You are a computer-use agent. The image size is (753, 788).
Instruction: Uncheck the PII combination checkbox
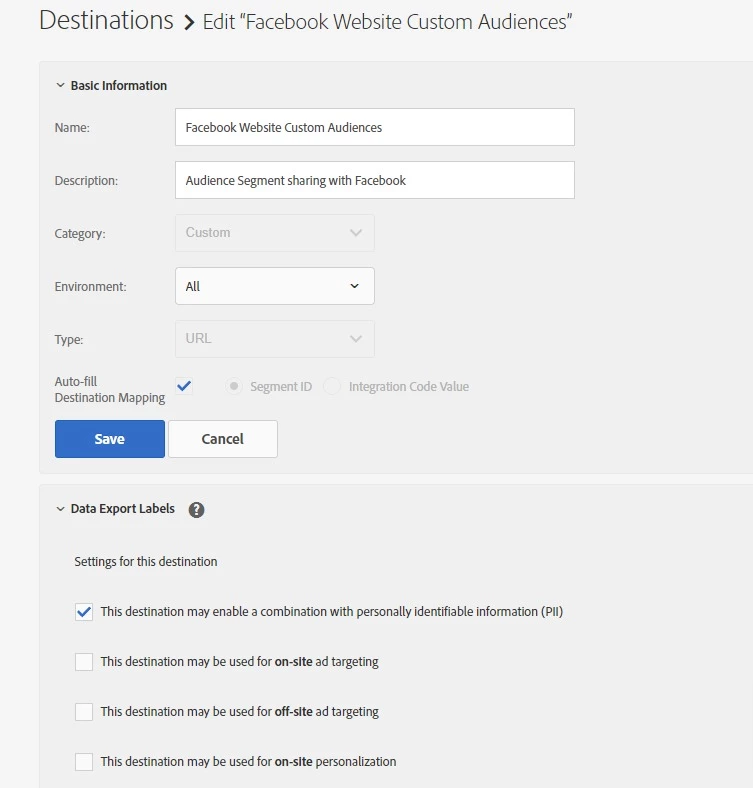(x=84, y=612)
